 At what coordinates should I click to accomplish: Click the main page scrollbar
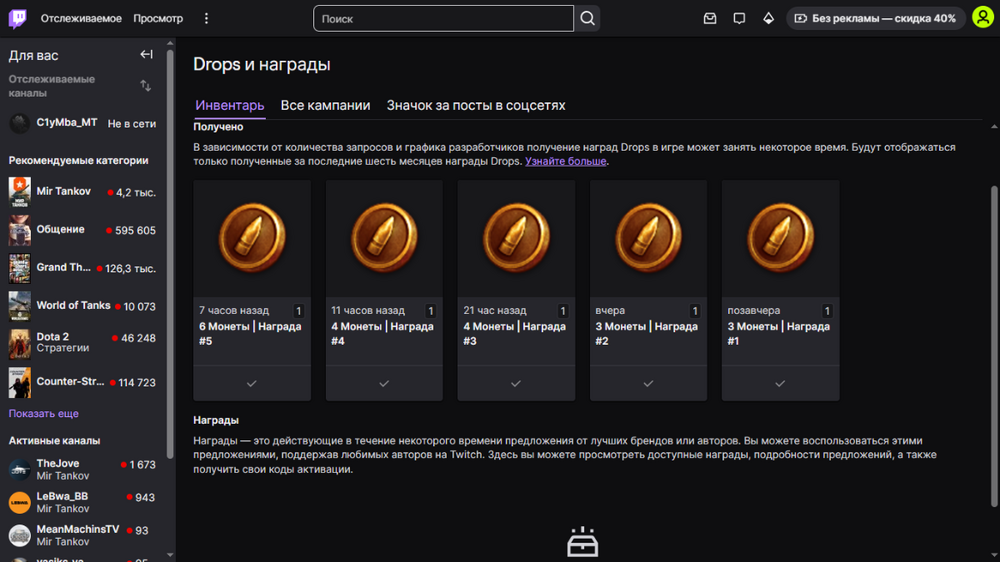point(994,346)
